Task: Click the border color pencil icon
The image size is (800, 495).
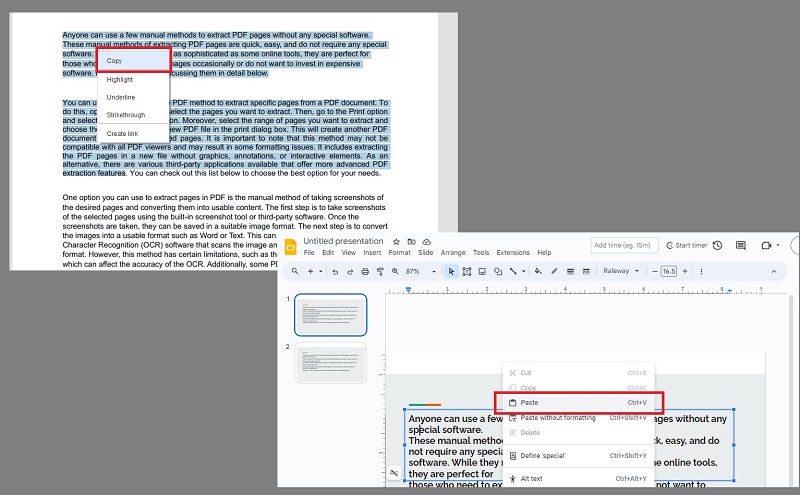Action: click(x=554, y=271)
